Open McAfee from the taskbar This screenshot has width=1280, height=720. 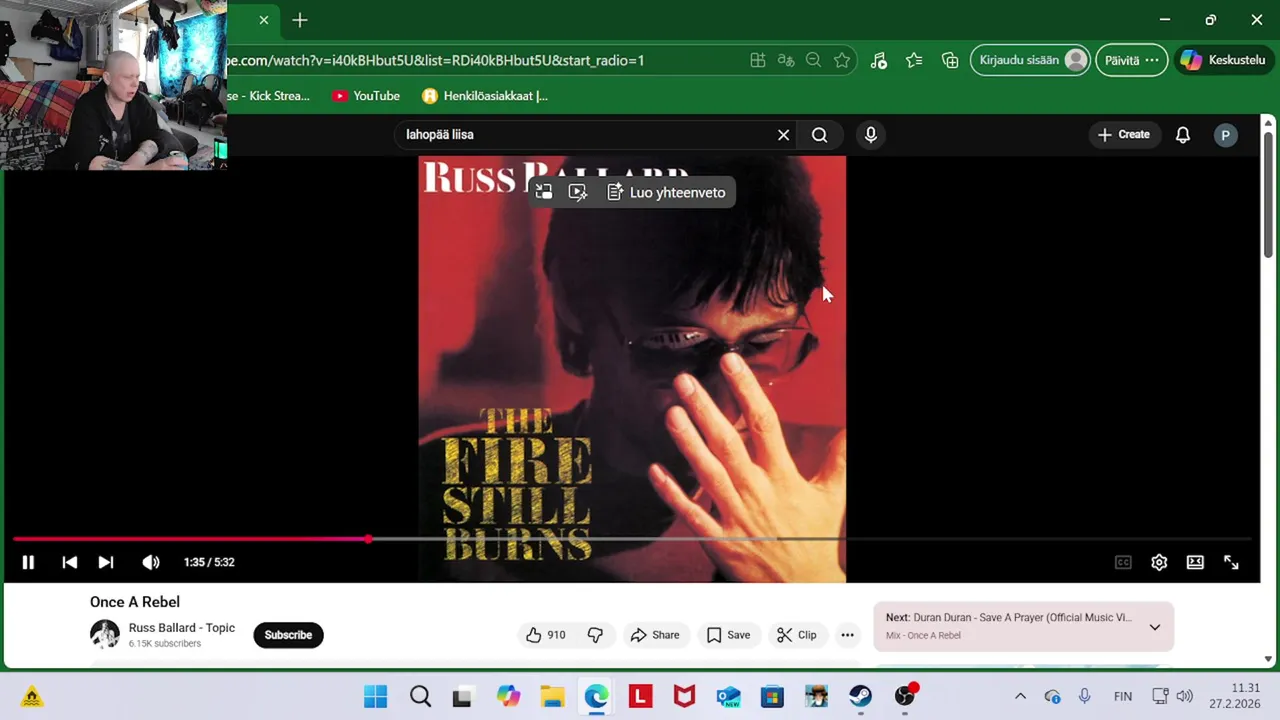[x=684, y=696]
